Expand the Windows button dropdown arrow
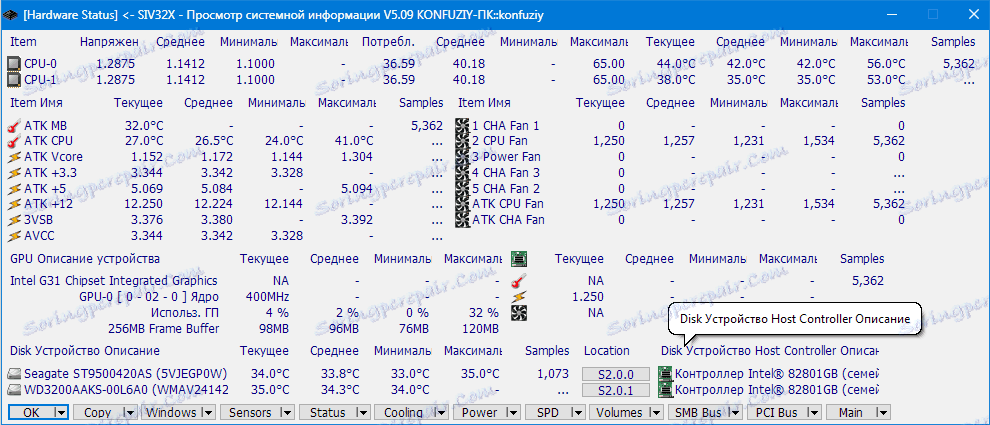This screenshot has height=425, width=990. coord(210,412)
